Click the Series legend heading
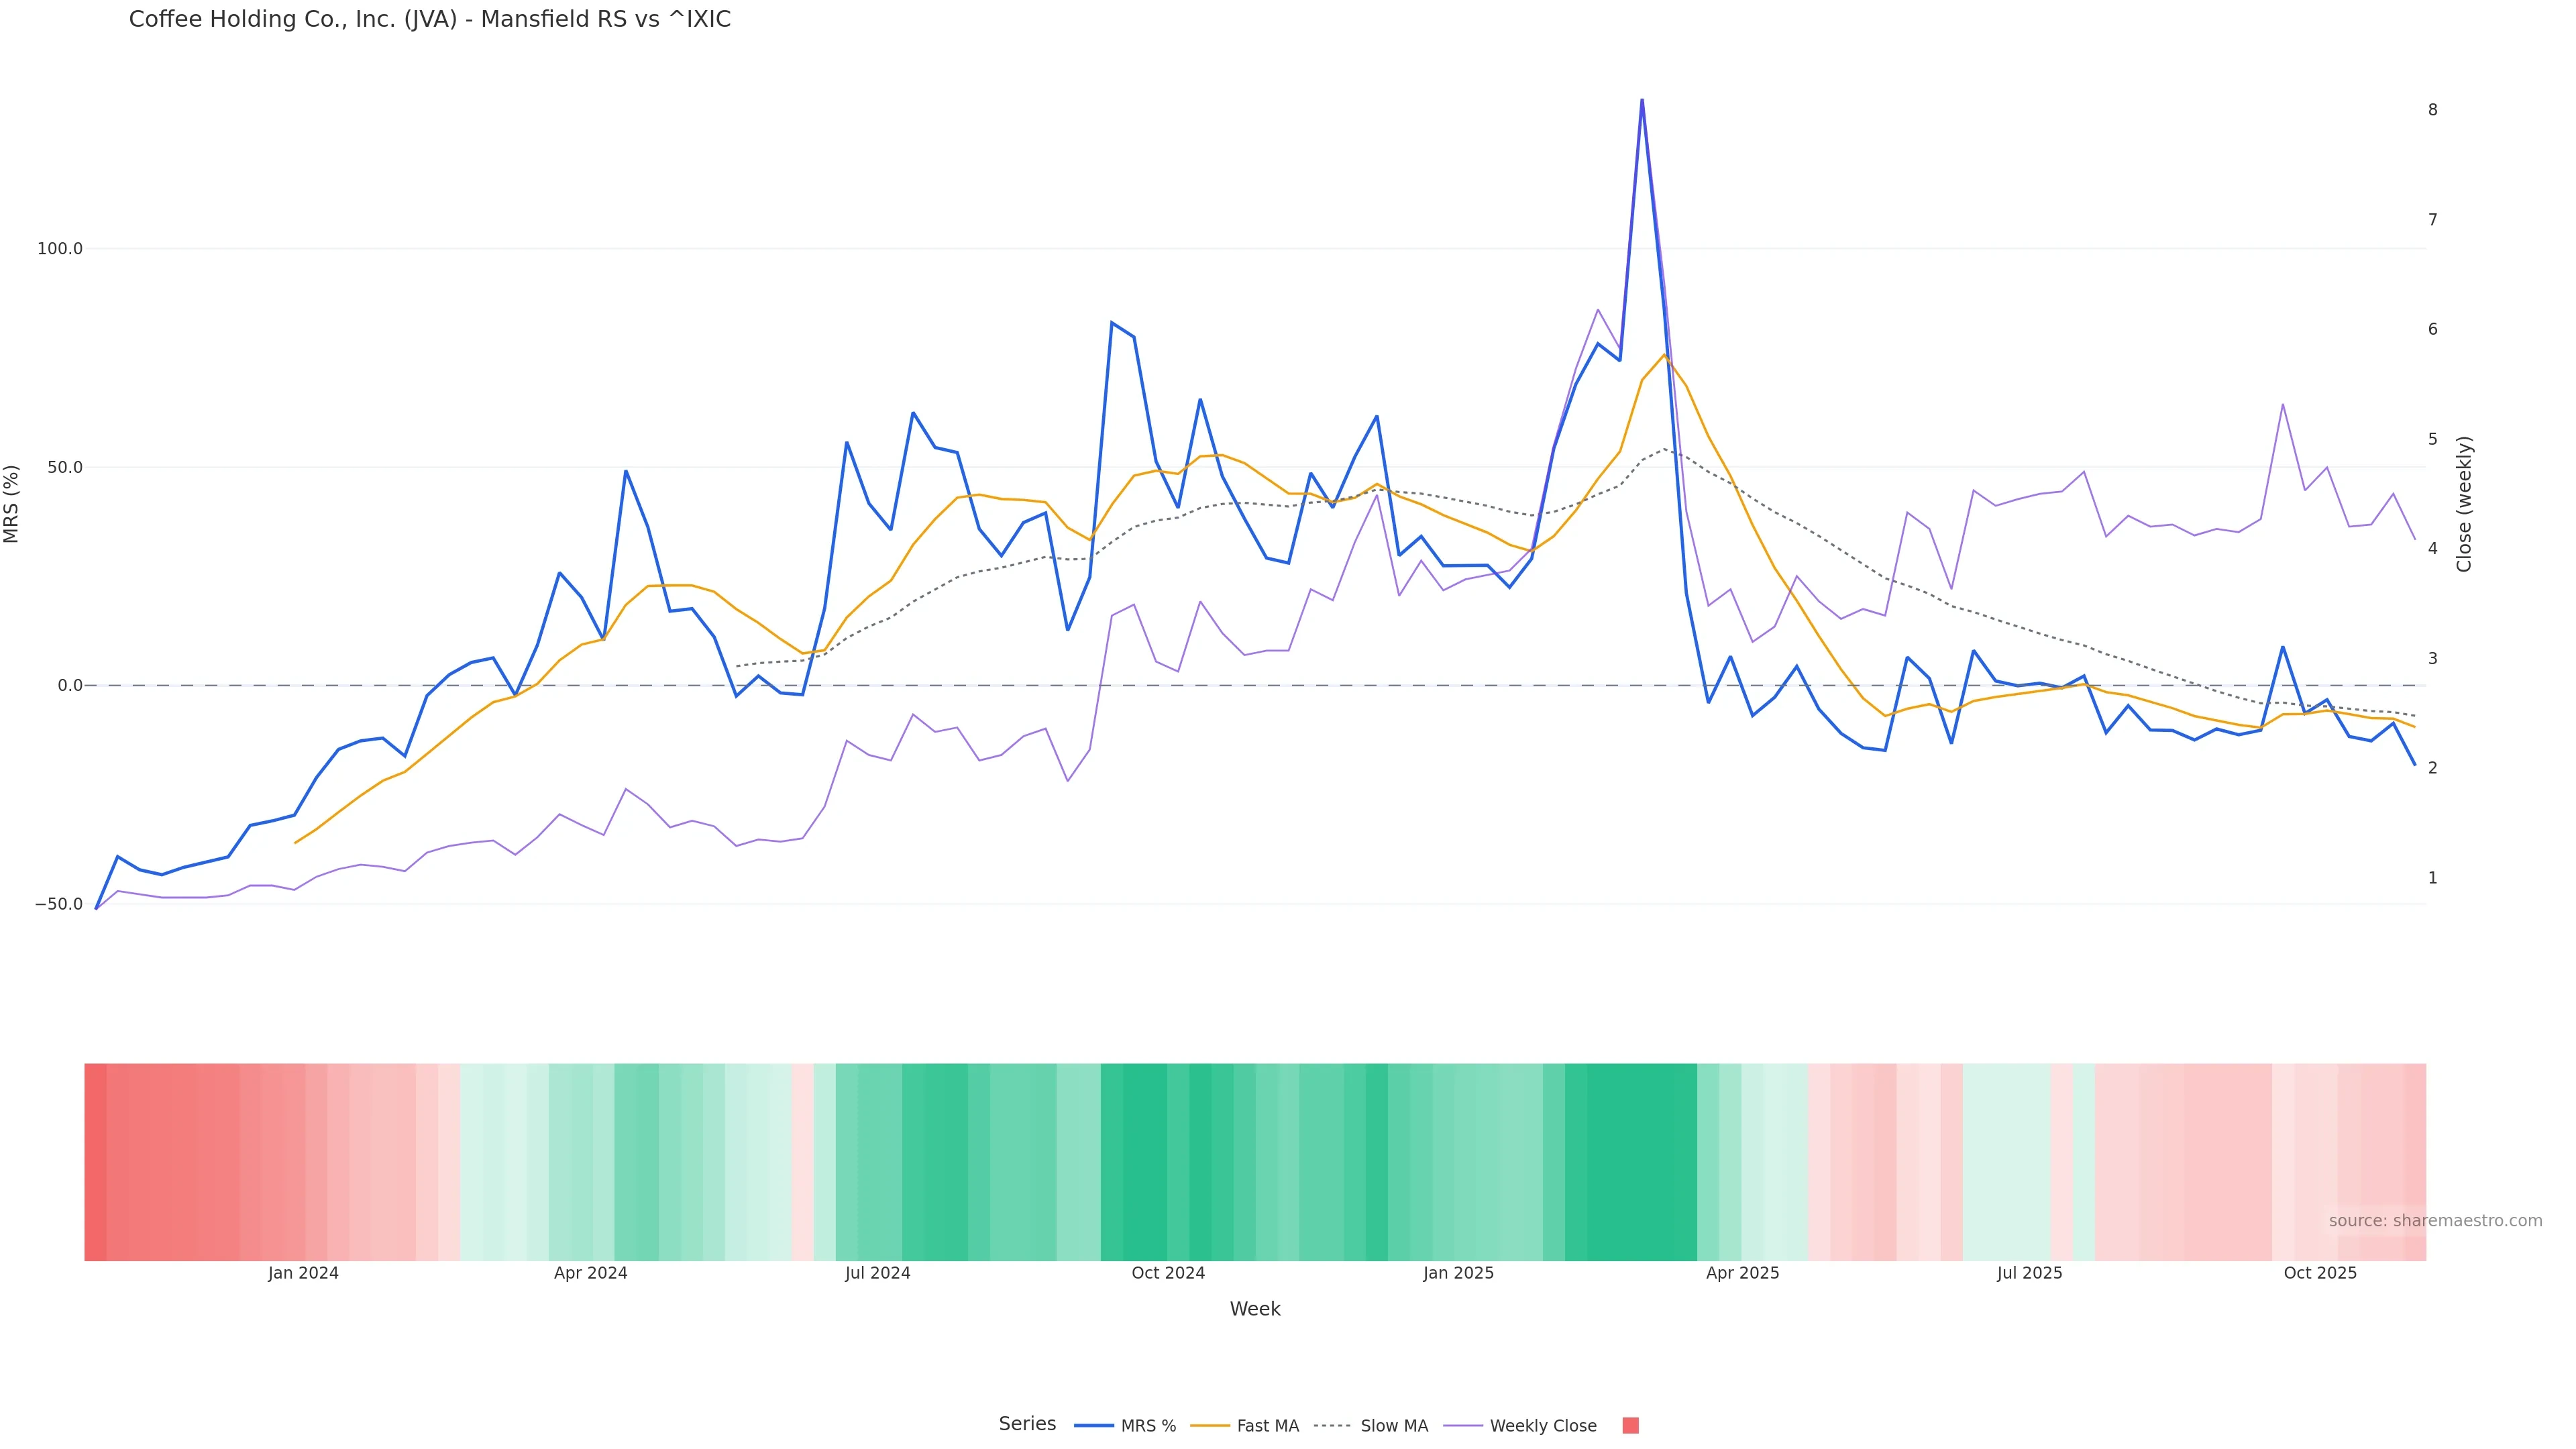Viewport: 2576px width, 1449px height. pos(1027,1424)
